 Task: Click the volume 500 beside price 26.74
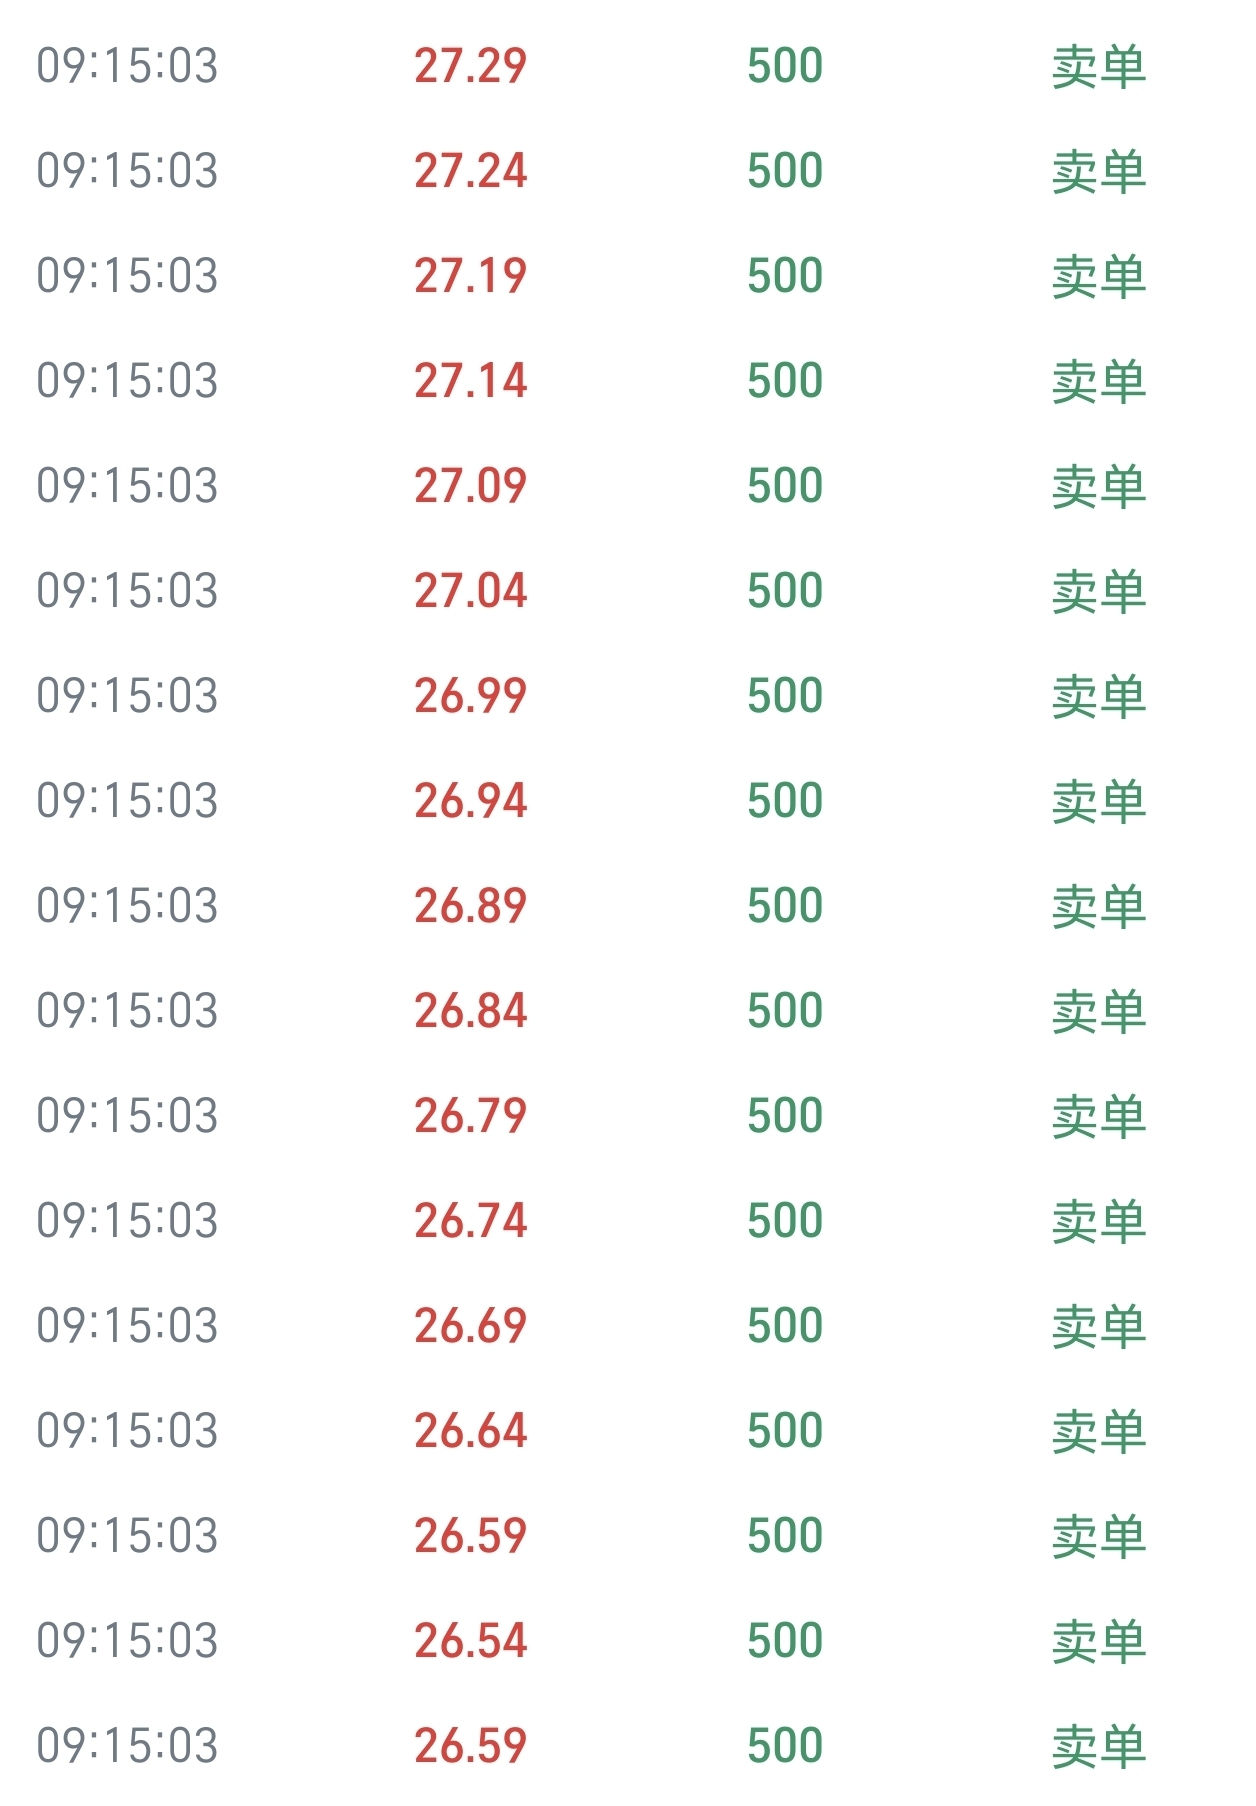pyautogui.click(x=785, y=1221)
